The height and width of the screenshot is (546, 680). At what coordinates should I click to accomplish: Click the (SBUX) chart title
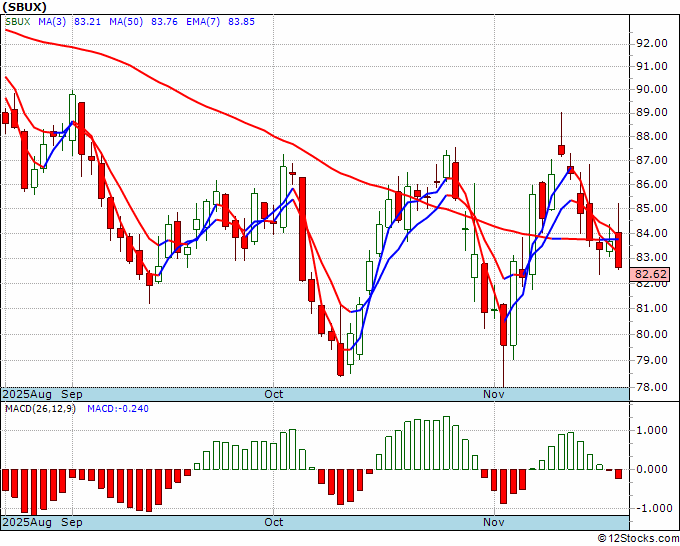[x=24, y=7]
